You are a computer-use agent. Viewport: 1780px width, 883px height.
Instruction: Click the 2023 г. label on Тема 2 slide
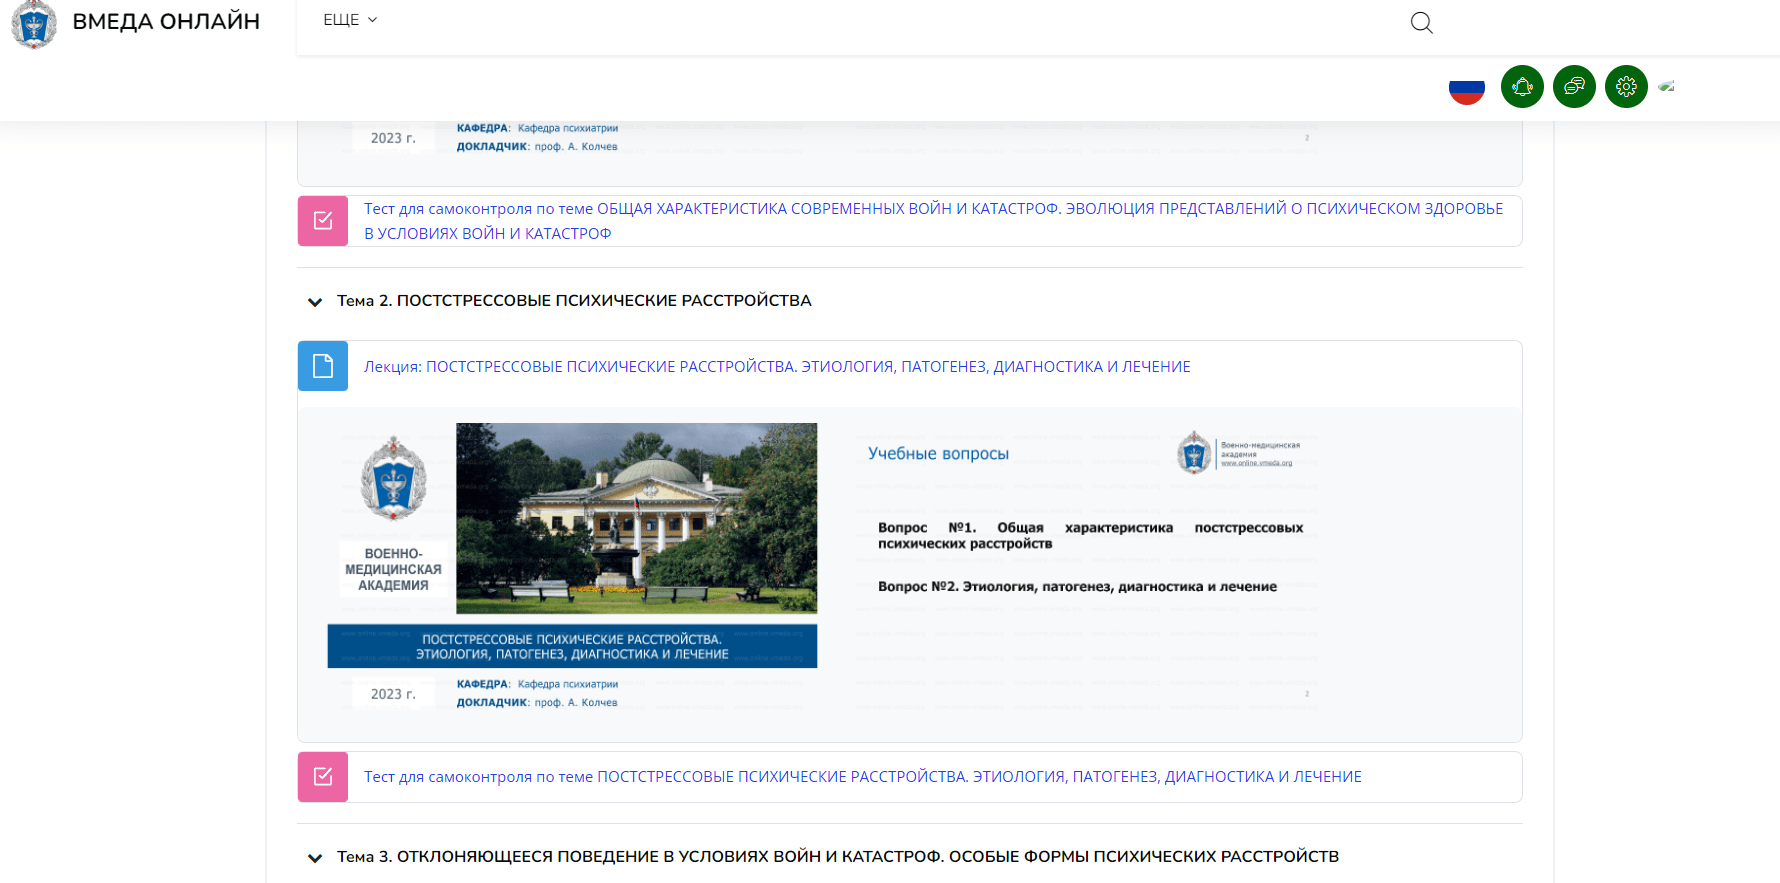(393, 694)
